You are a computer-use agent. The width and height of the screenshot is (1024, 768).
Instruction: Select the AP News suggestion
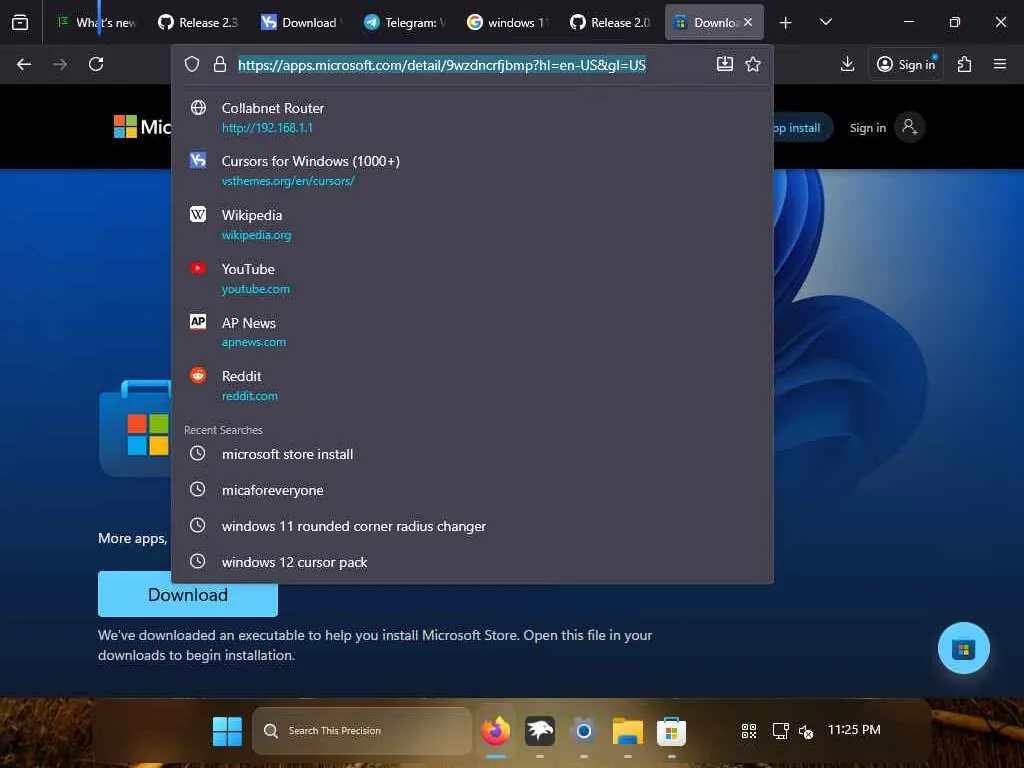pyautogui.click(x=472, y=332)
